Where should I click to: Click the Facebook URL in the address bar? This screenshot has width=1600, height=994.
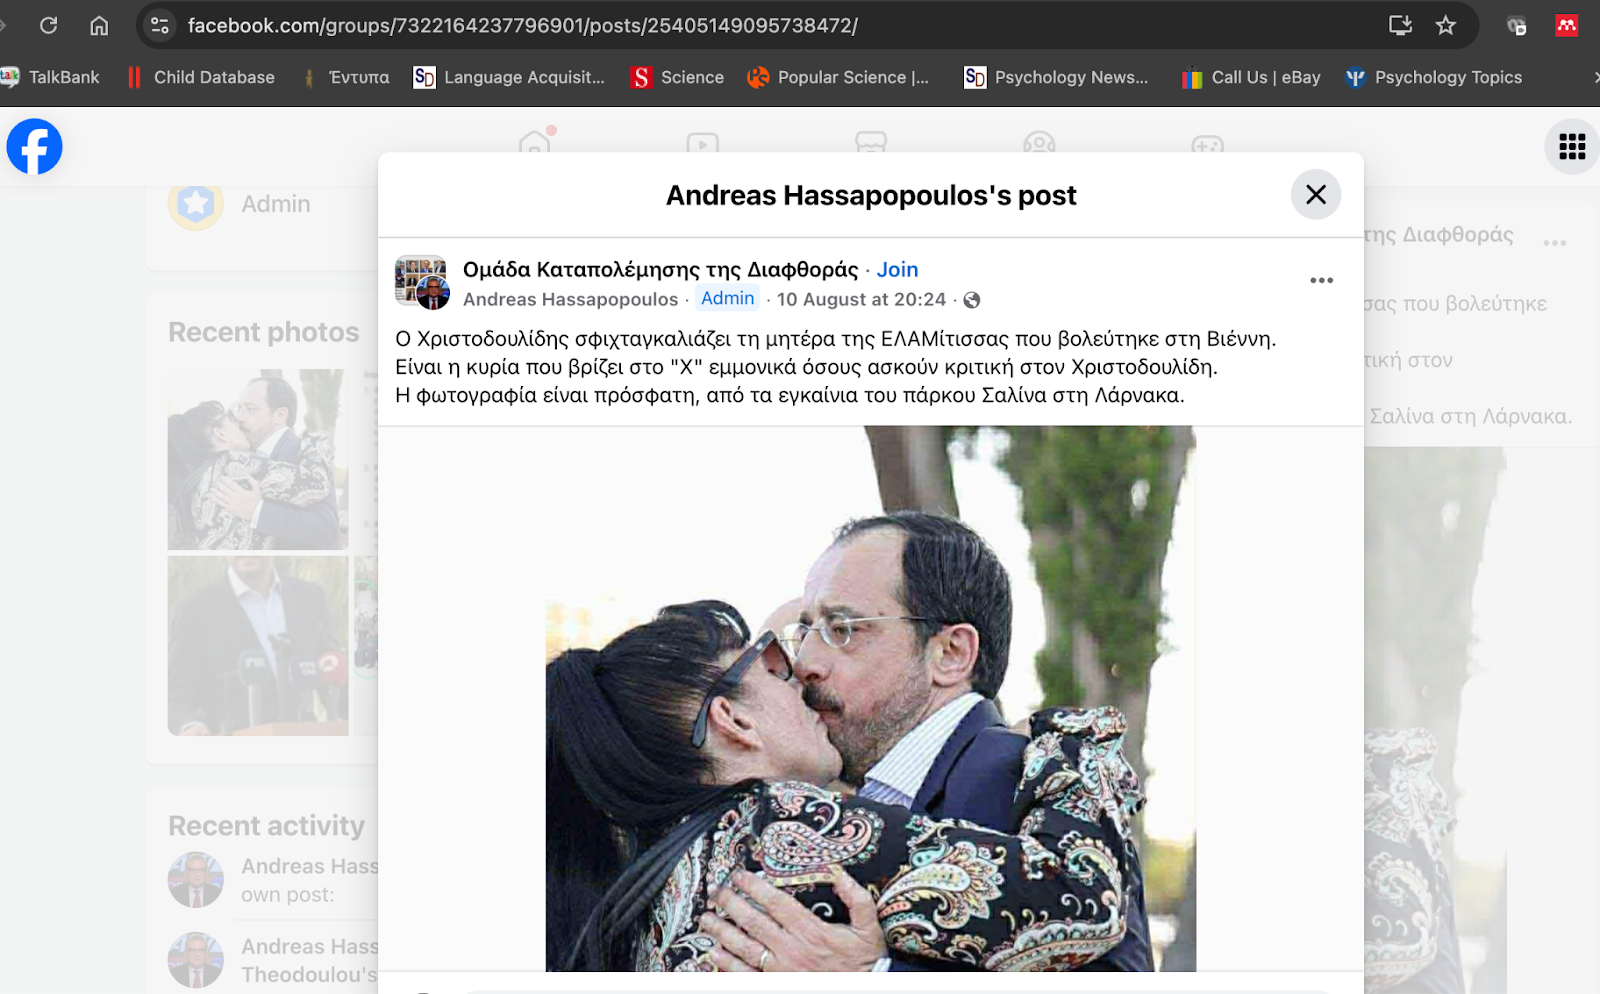[522, 25]
